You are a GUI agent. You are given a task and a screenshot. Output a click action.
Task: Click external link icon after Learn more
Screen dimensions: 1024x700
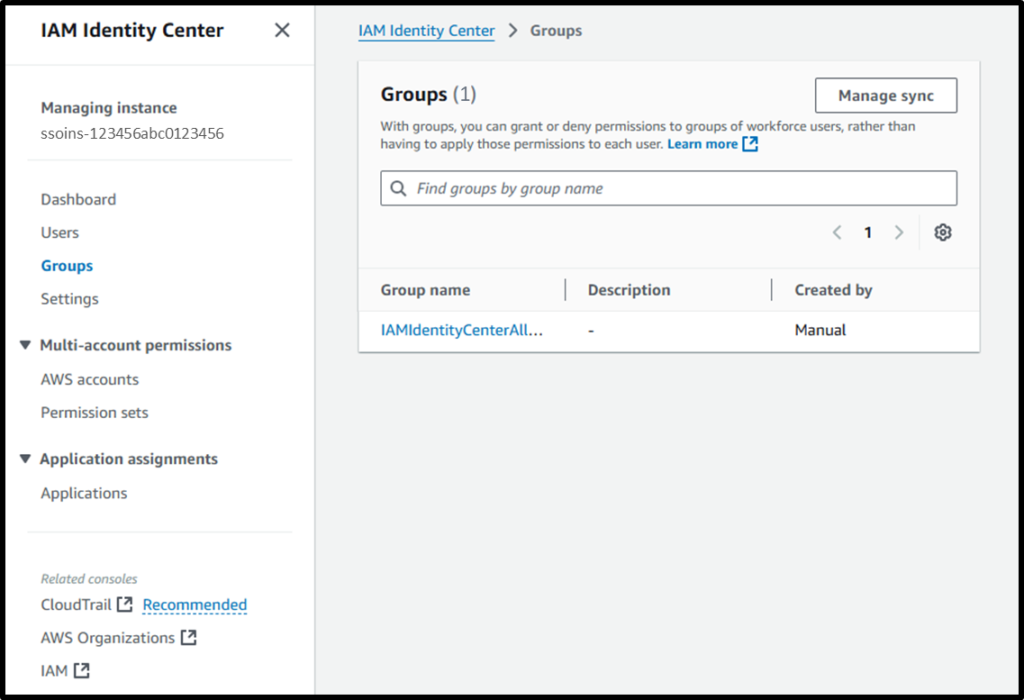750,144
